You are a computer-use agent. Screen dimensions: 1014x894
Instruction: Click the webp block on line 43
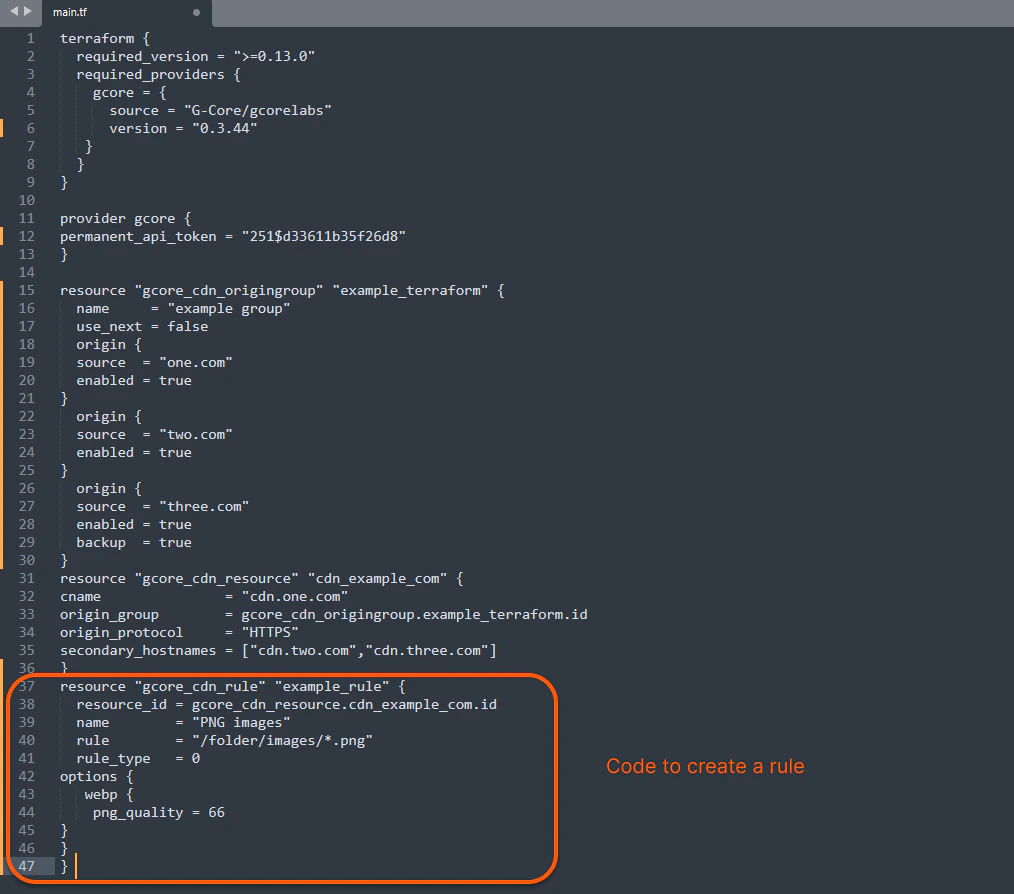click(108, 794)
